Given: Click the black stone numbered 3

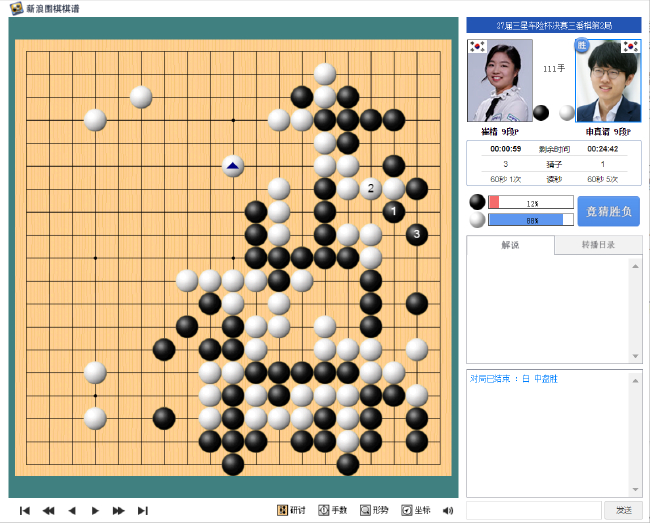Looking at the screenshot, I should coord(417,235).
